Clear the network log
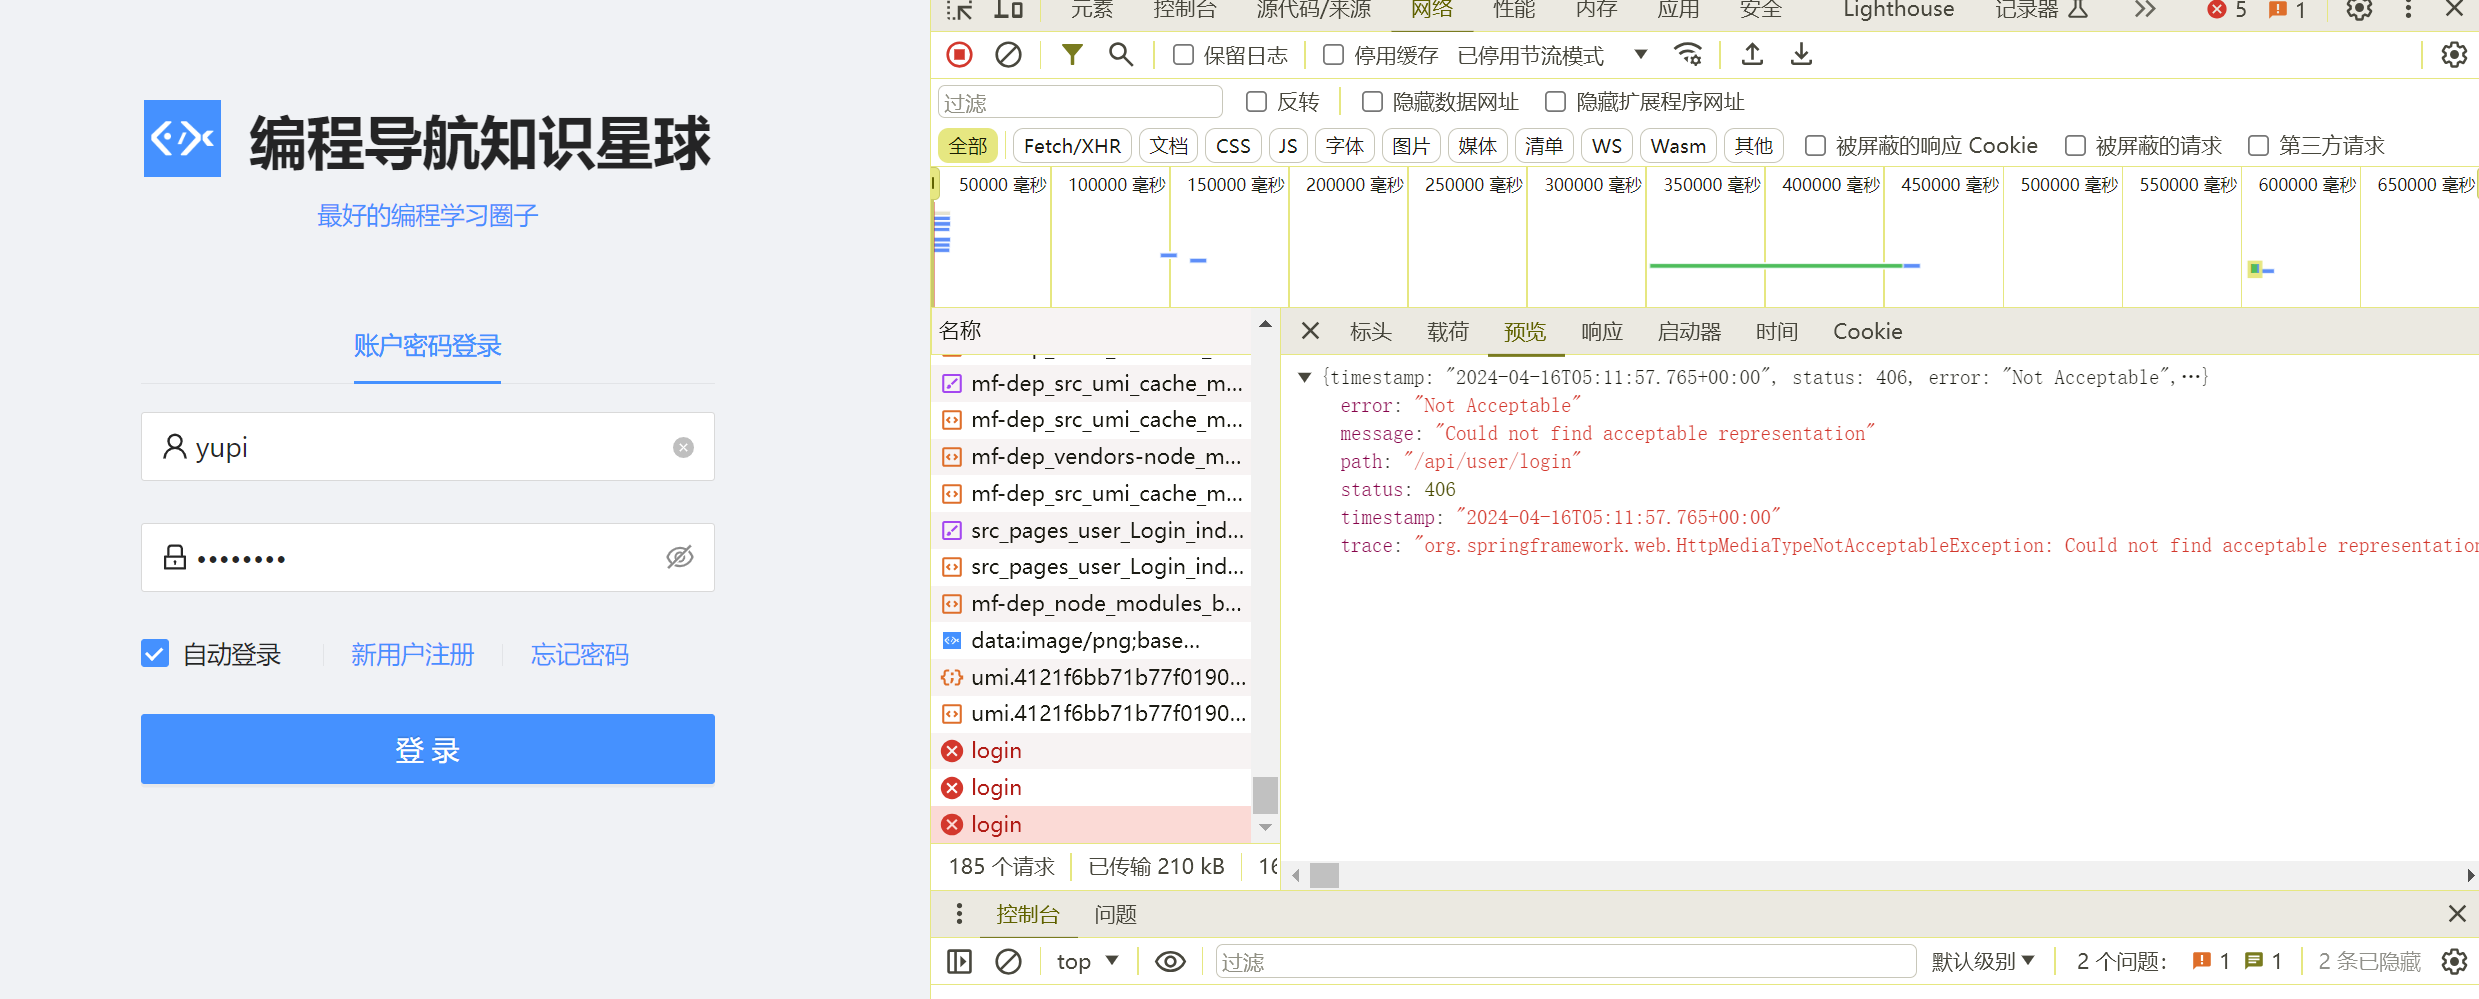Image resolution: width=2479 pixels, height=999 pixels. (1008, 55)
